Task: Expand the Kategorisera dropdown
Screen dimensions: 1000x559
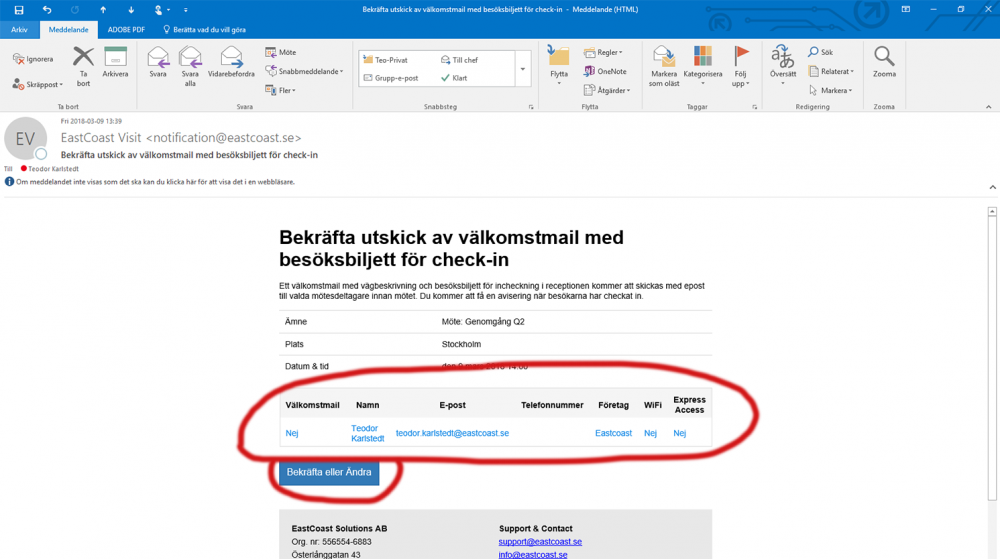Action: [703, 64]
